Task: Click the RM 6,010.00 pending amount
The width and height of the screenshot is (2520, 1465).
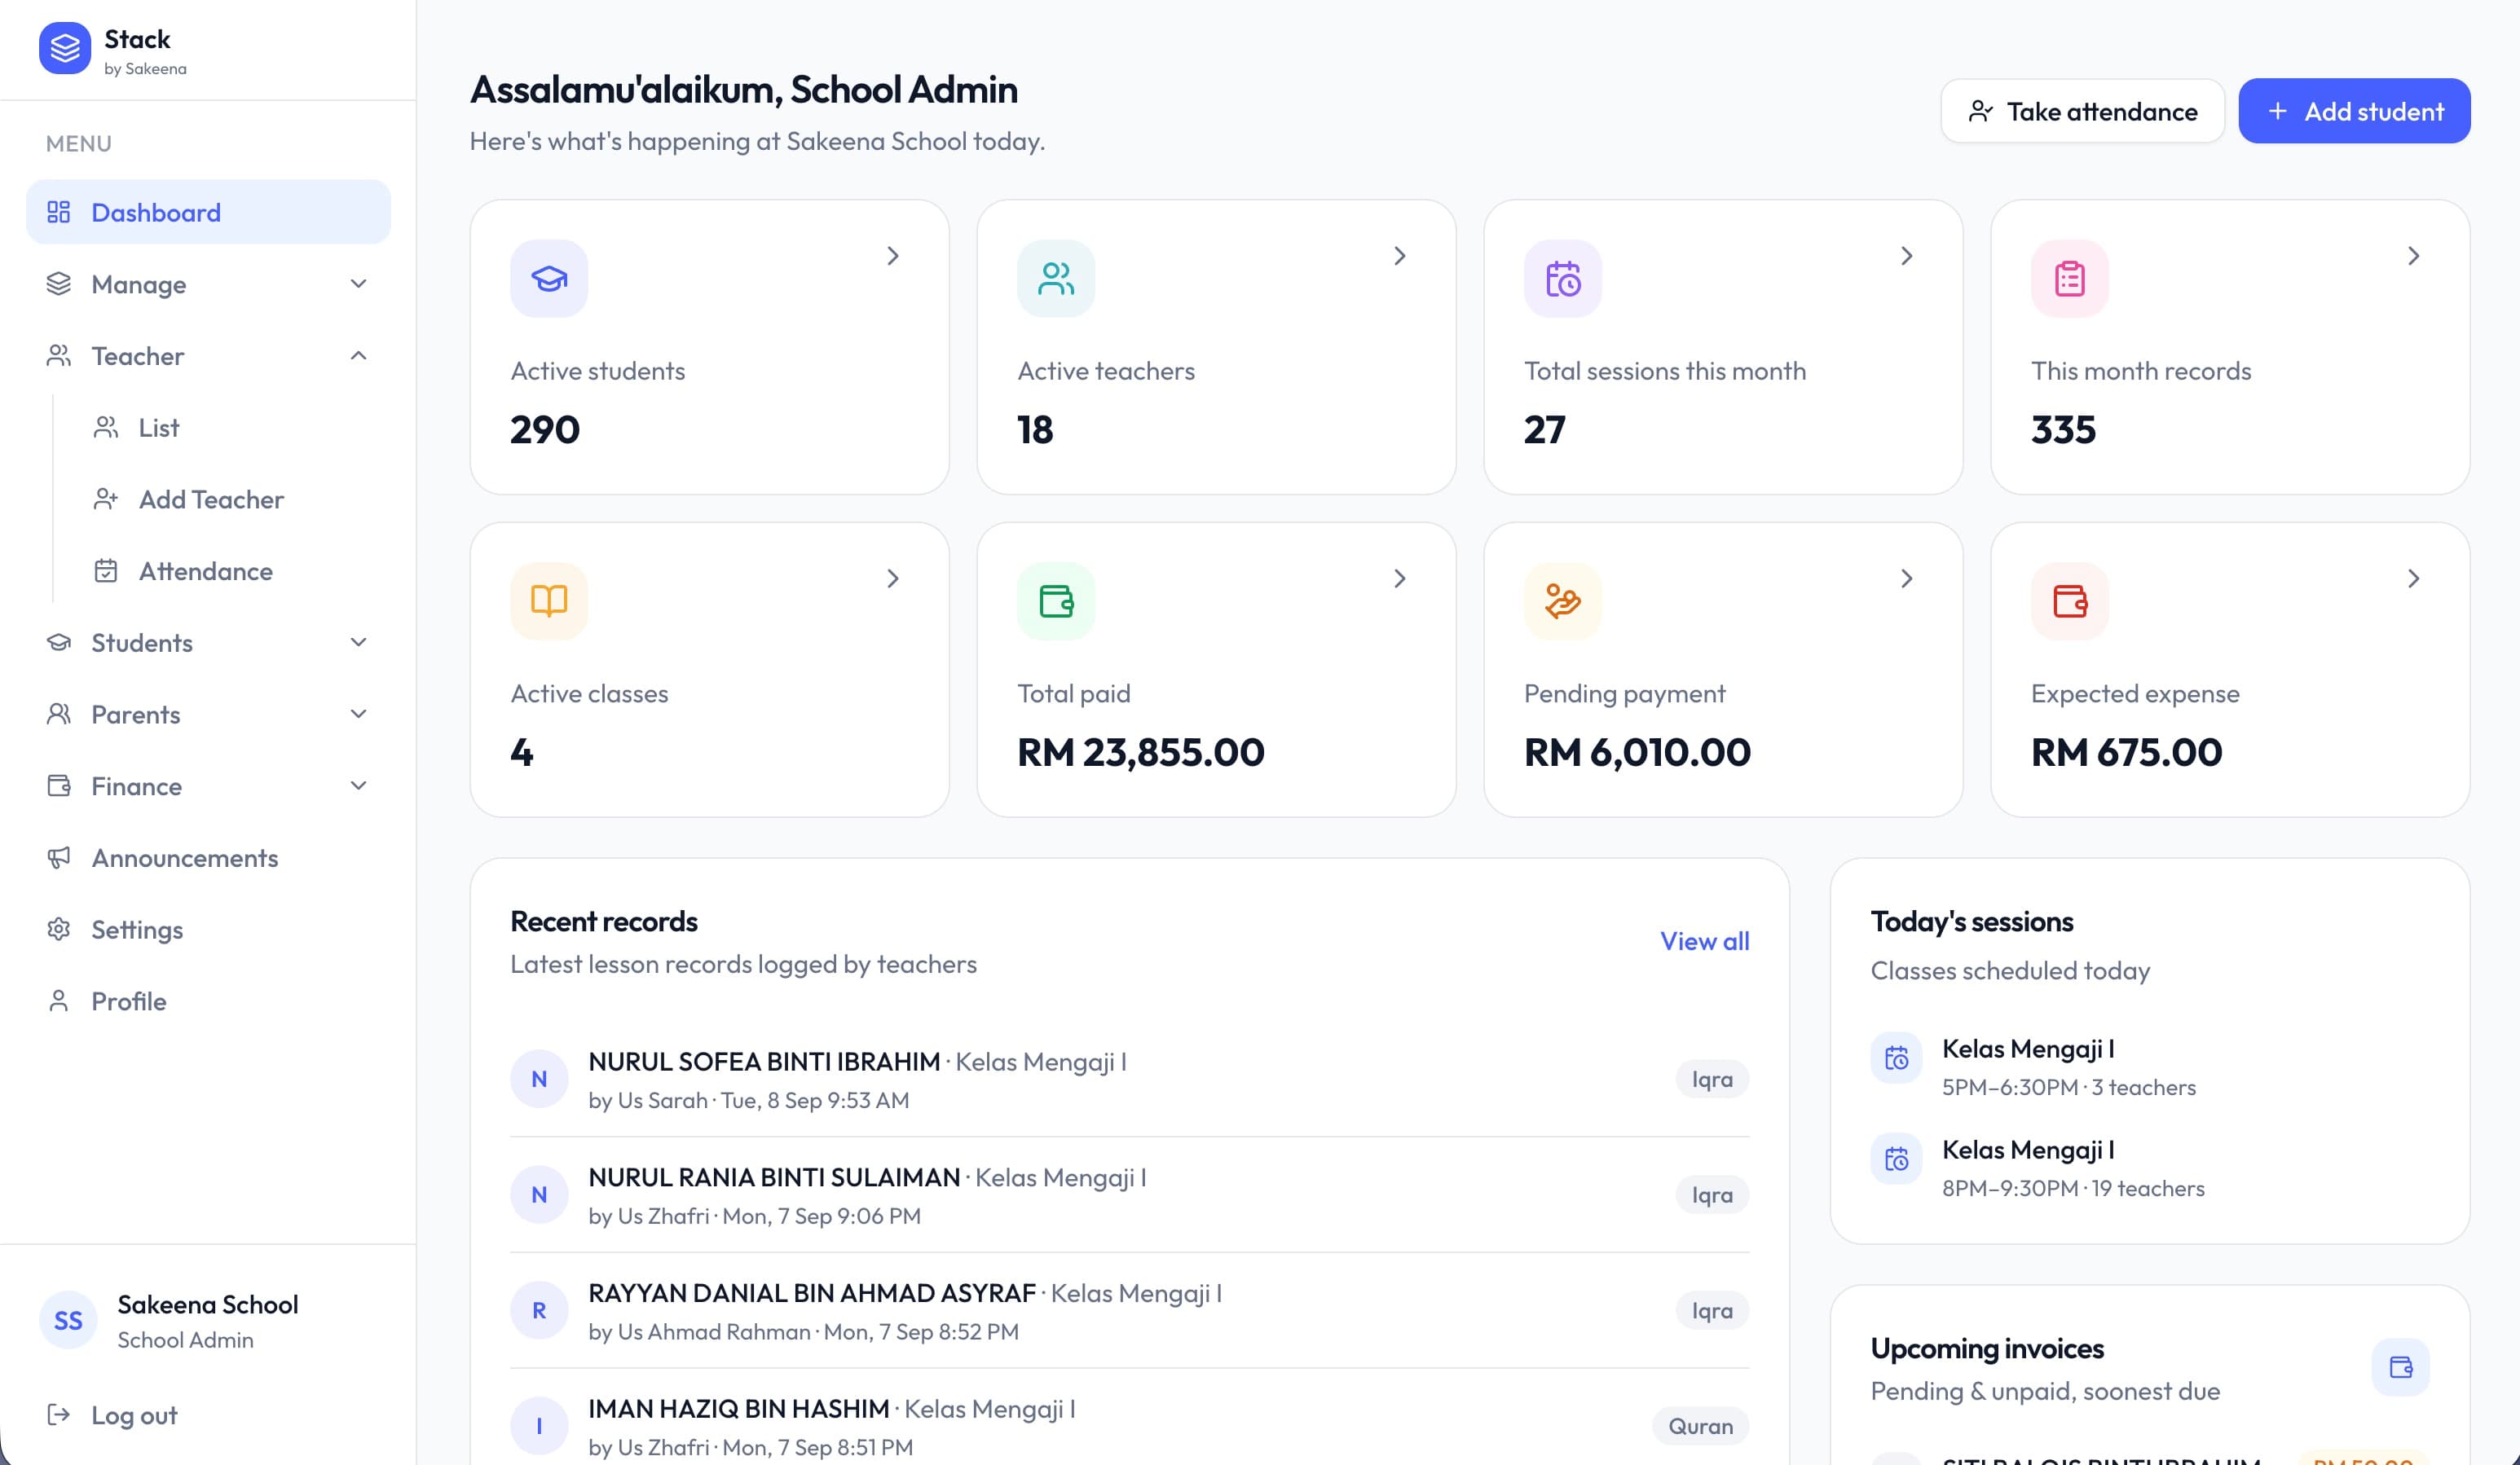Action: (1637, 752)
